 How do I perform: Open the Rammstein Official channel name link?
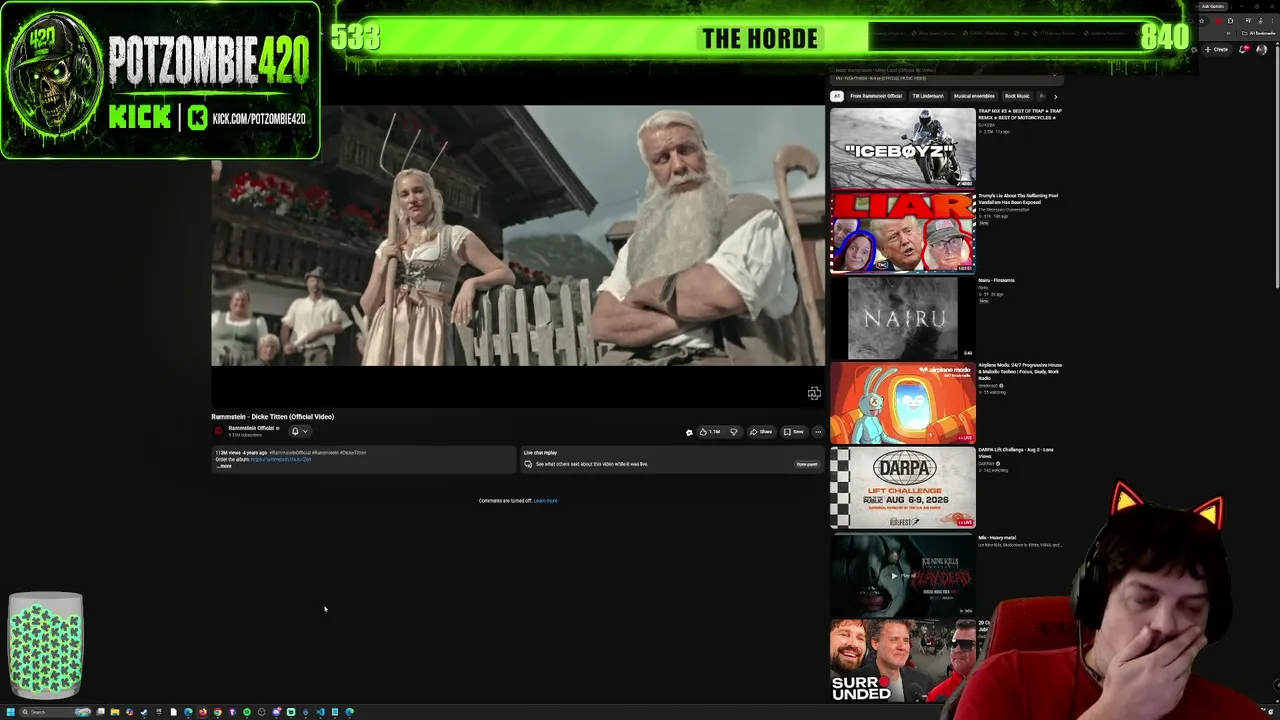tap(251, 428)
